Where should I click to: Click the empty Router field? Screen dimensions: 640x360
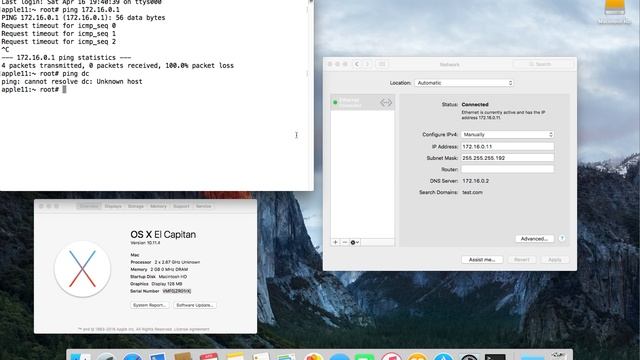click(x=507, y=169)
